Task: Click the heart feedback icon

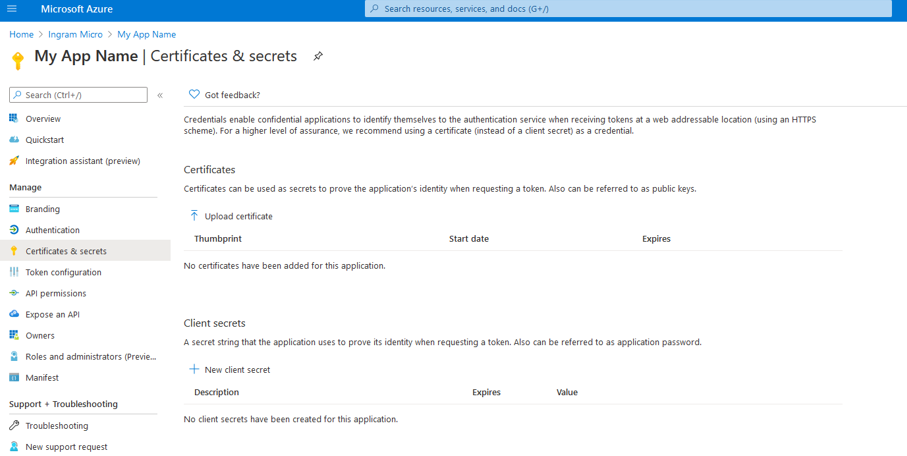Action: 194,94
